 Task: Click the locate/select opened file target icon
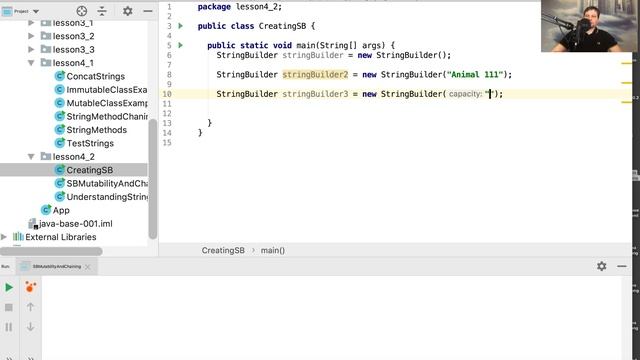coord(82,11)
